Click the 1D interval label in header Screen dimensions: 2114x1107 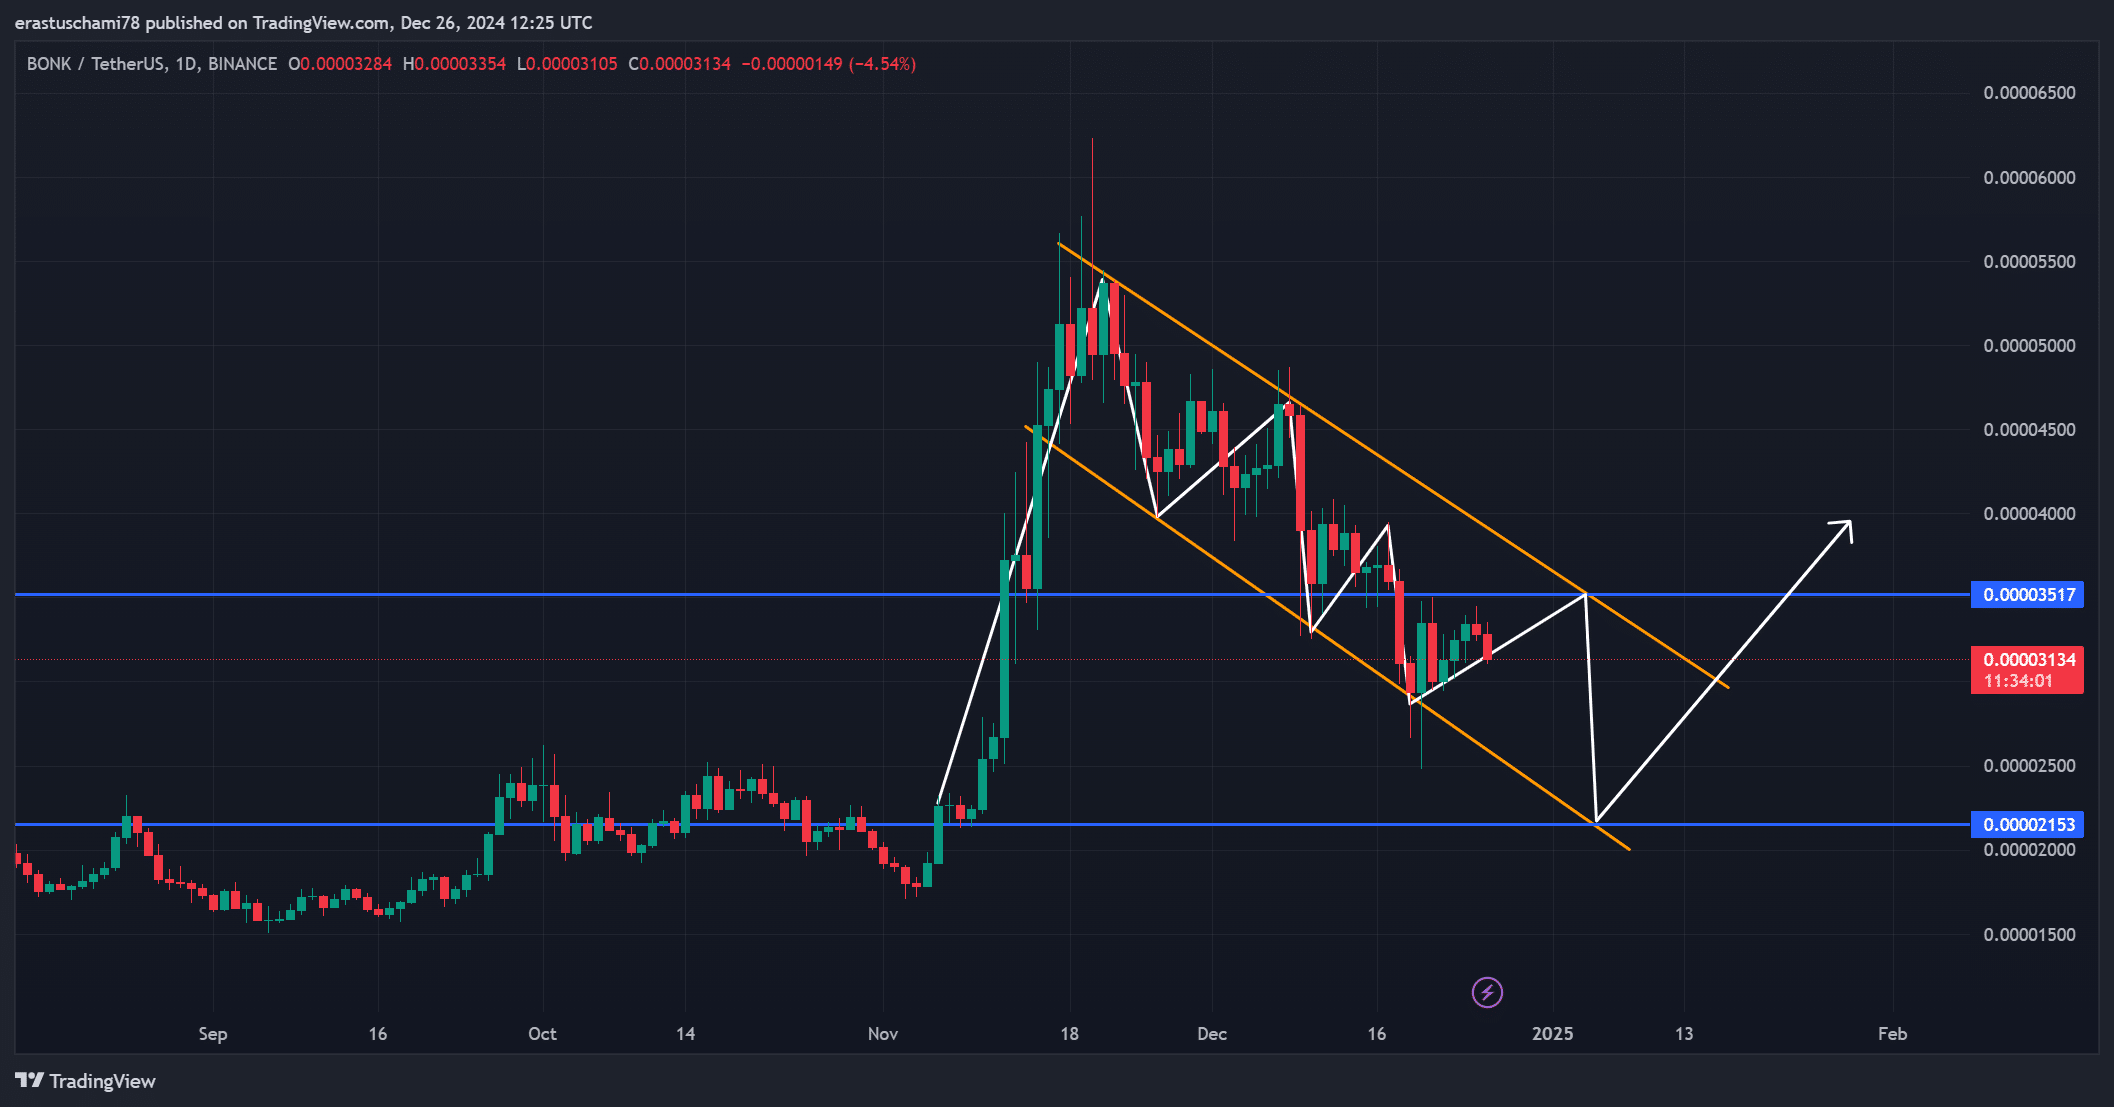pos(186,64)
